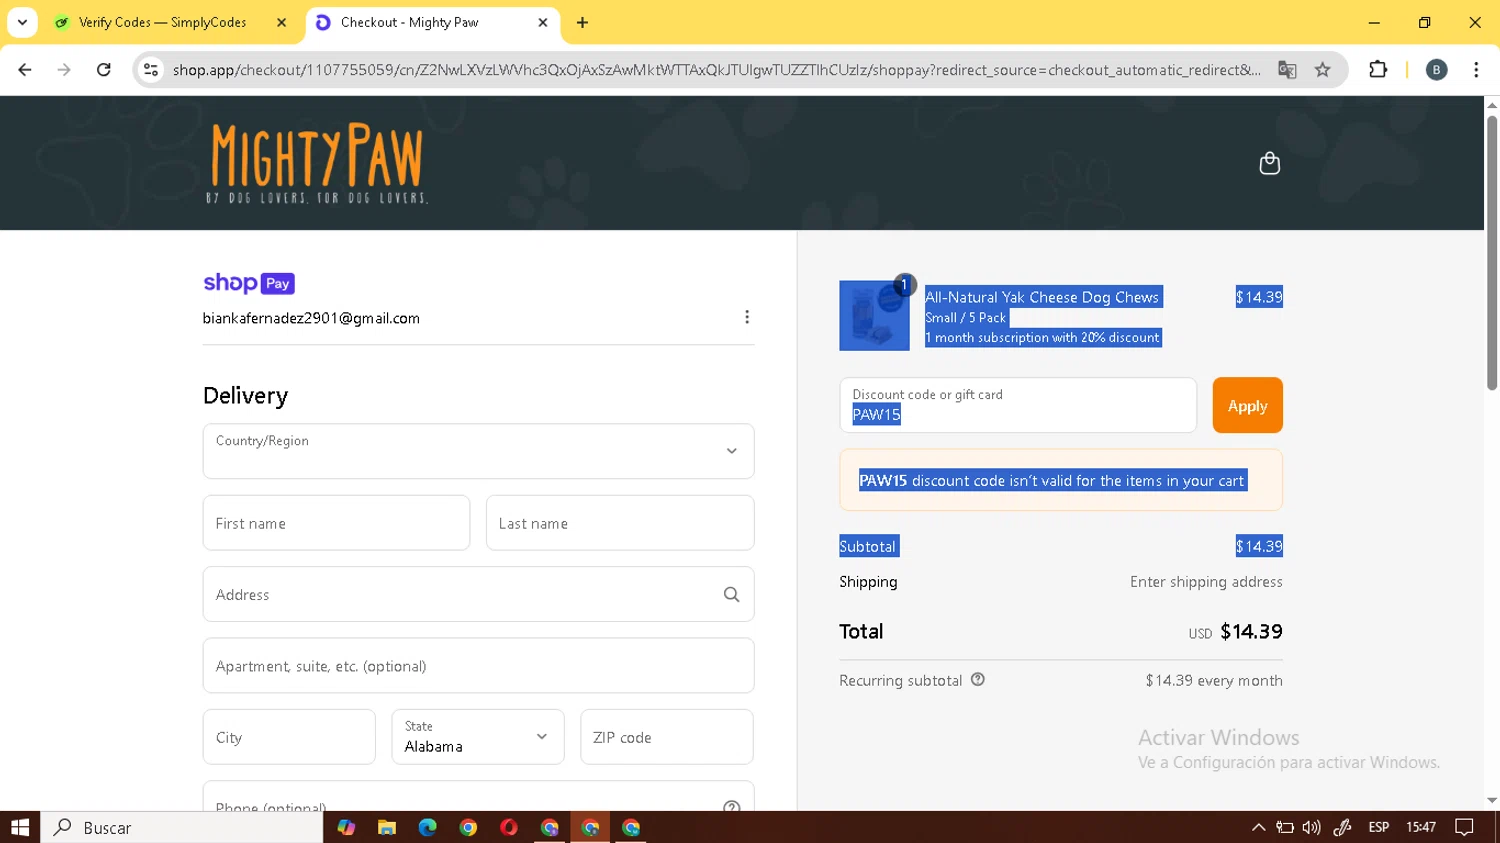Open the Chrome three-dot menu
The image size is (1500, 843).
click(x=1476, y=69)
